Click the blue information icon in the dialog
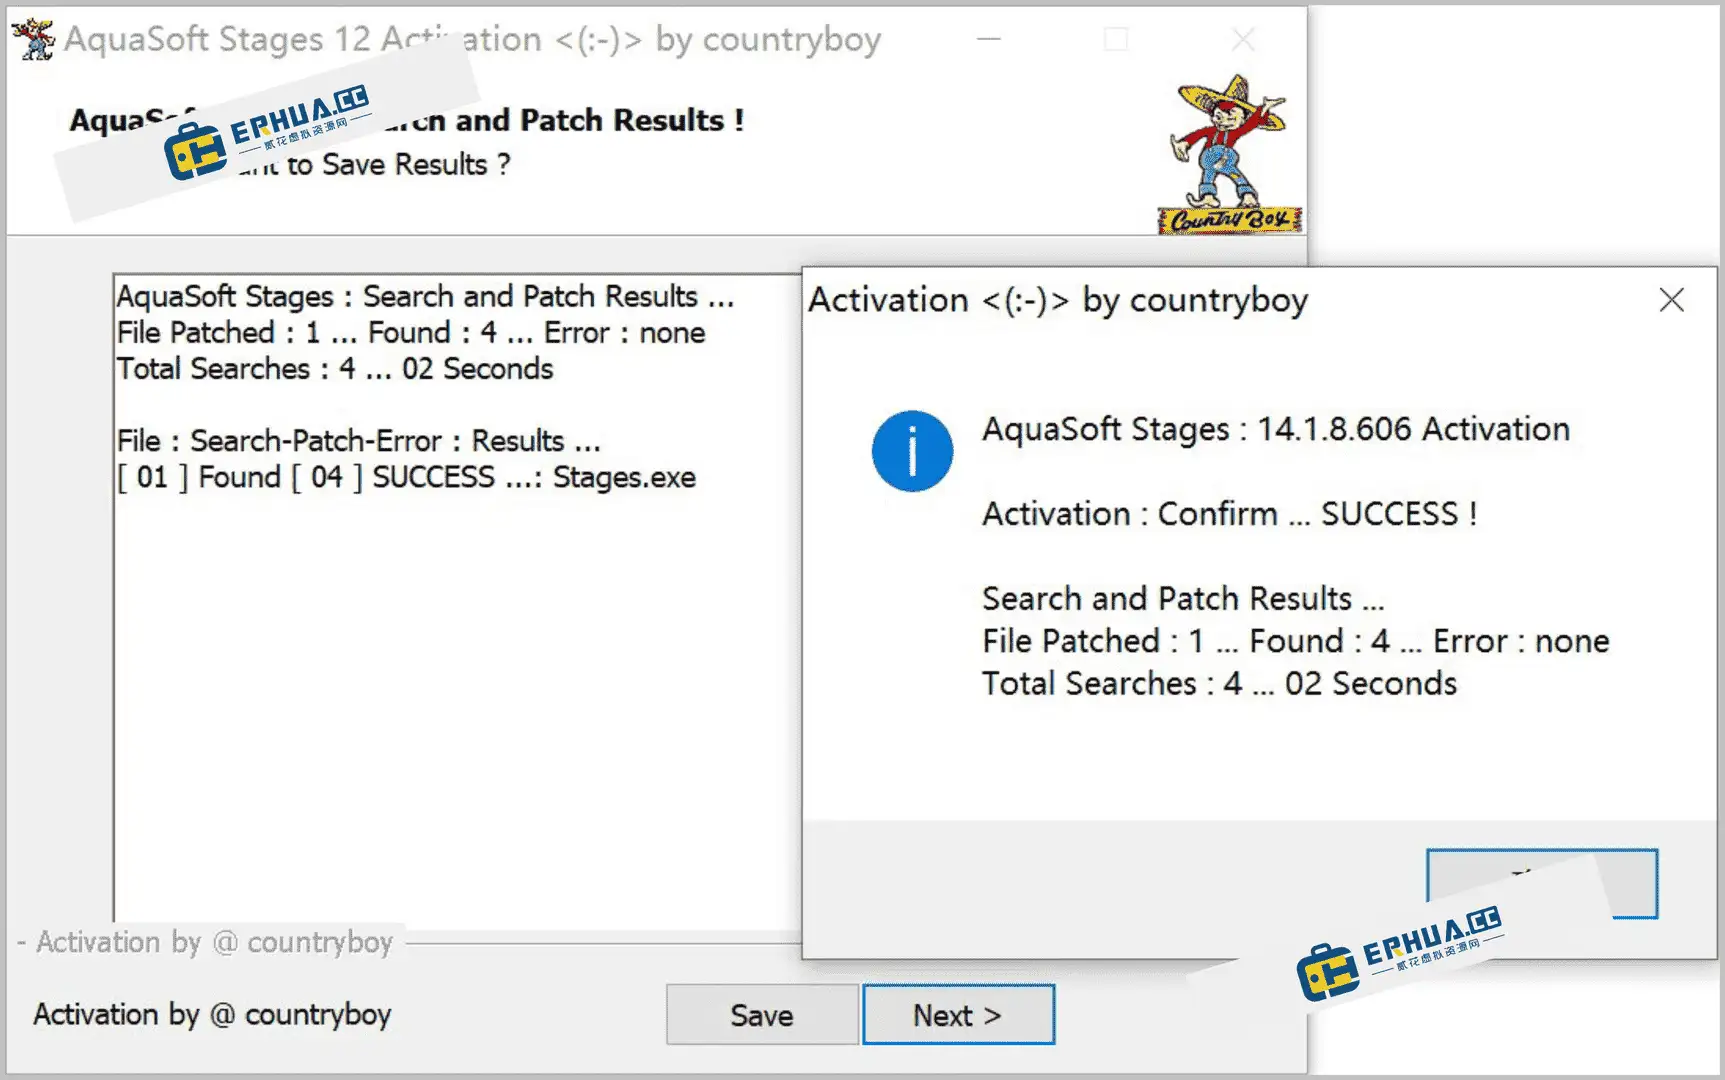This screenshot has height=1080, width=1725. click(912, 451)
